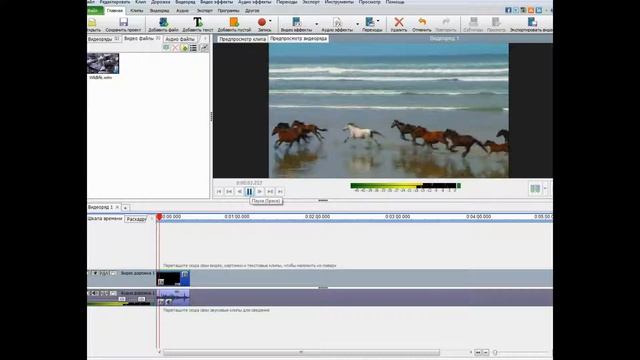Click the split-screen preview layout icon
Image resolution: width=640 pixels, height=360 pixels.
click(x=535, y=189)
